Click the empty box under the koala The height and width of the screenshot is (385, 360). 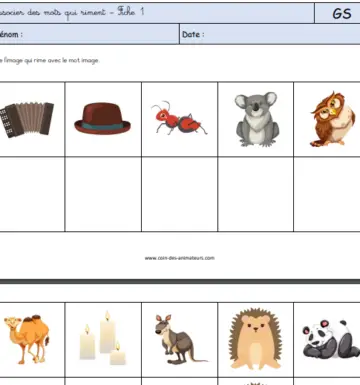click(x=256, y=194)
